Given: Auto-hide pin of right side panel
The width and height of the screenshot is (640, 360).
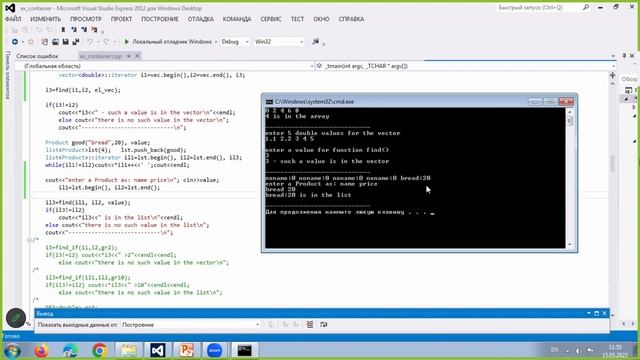Looking at the screenshot, I should point(624,56).
